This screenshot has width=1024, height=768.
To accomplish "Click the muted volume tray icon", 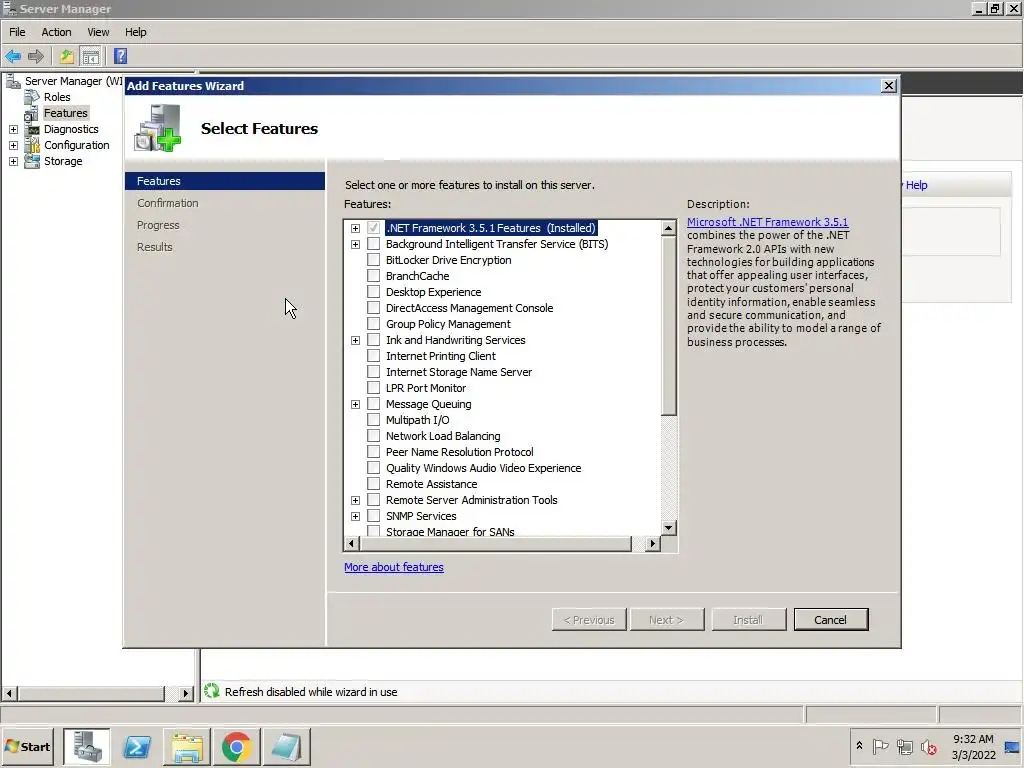I will tap(928, 746).
